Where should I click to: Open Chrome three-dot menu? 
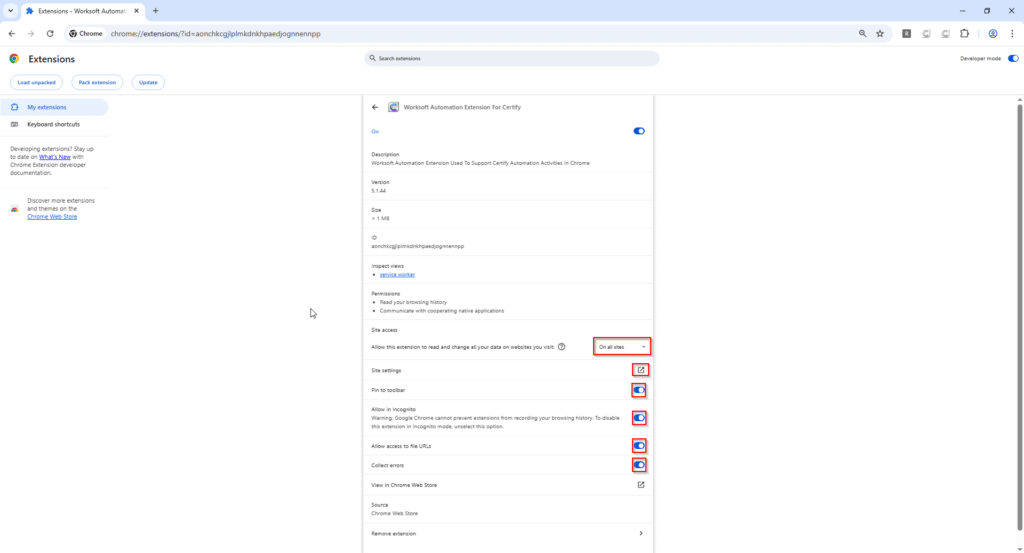[1012, 33]
